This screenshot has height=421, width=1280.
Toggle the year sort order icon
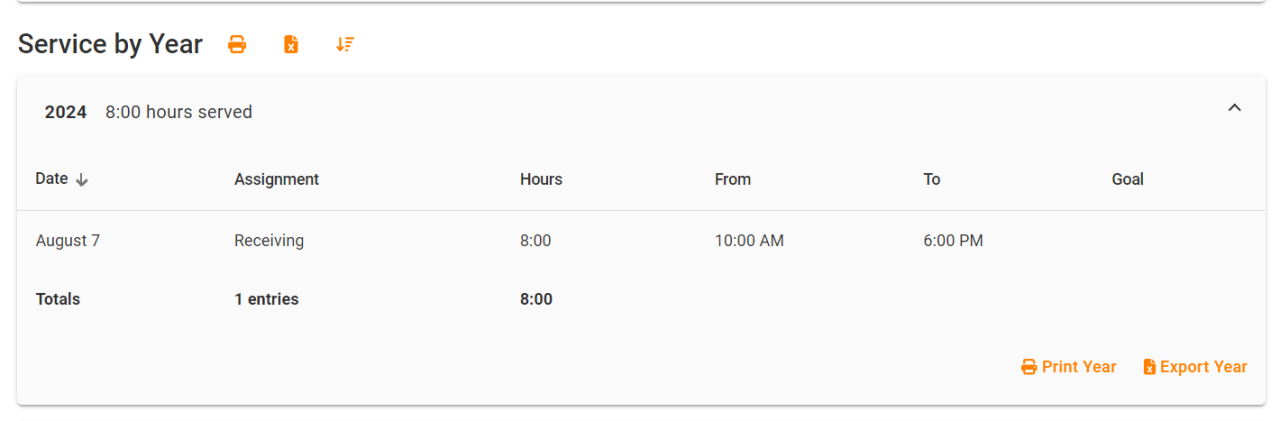coord(345,44)
